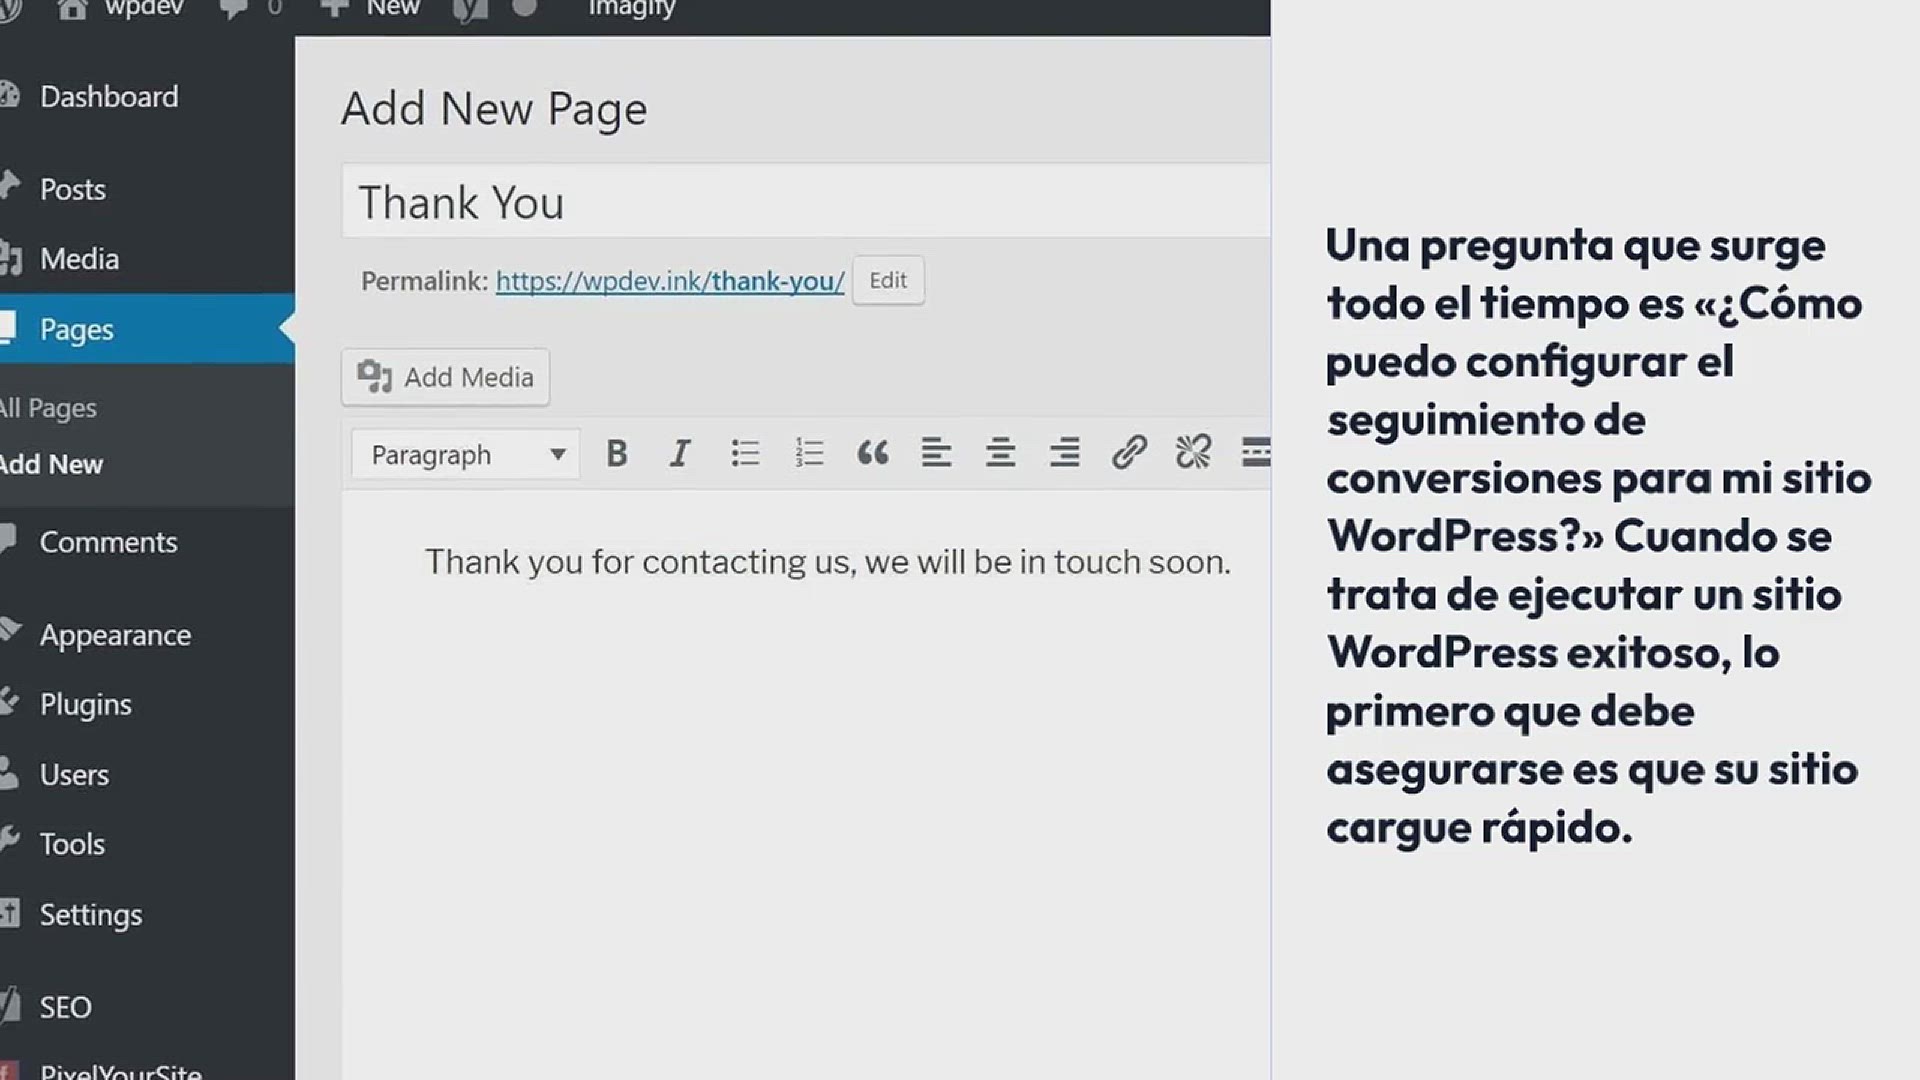Viewport: 1920px width, 1080px height.
Task: Open the Settings menu in sidebar
Action: 91,914
